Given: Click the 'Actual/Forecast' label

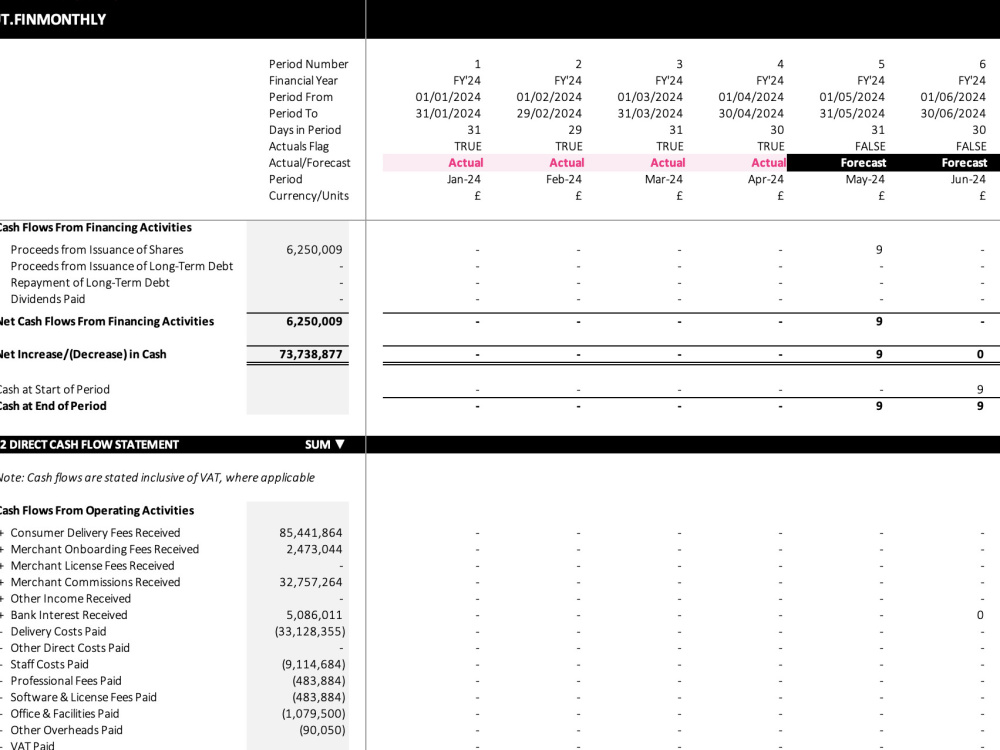Looking at the screenshot, I should pyautogui.click(x=309, y=163).
